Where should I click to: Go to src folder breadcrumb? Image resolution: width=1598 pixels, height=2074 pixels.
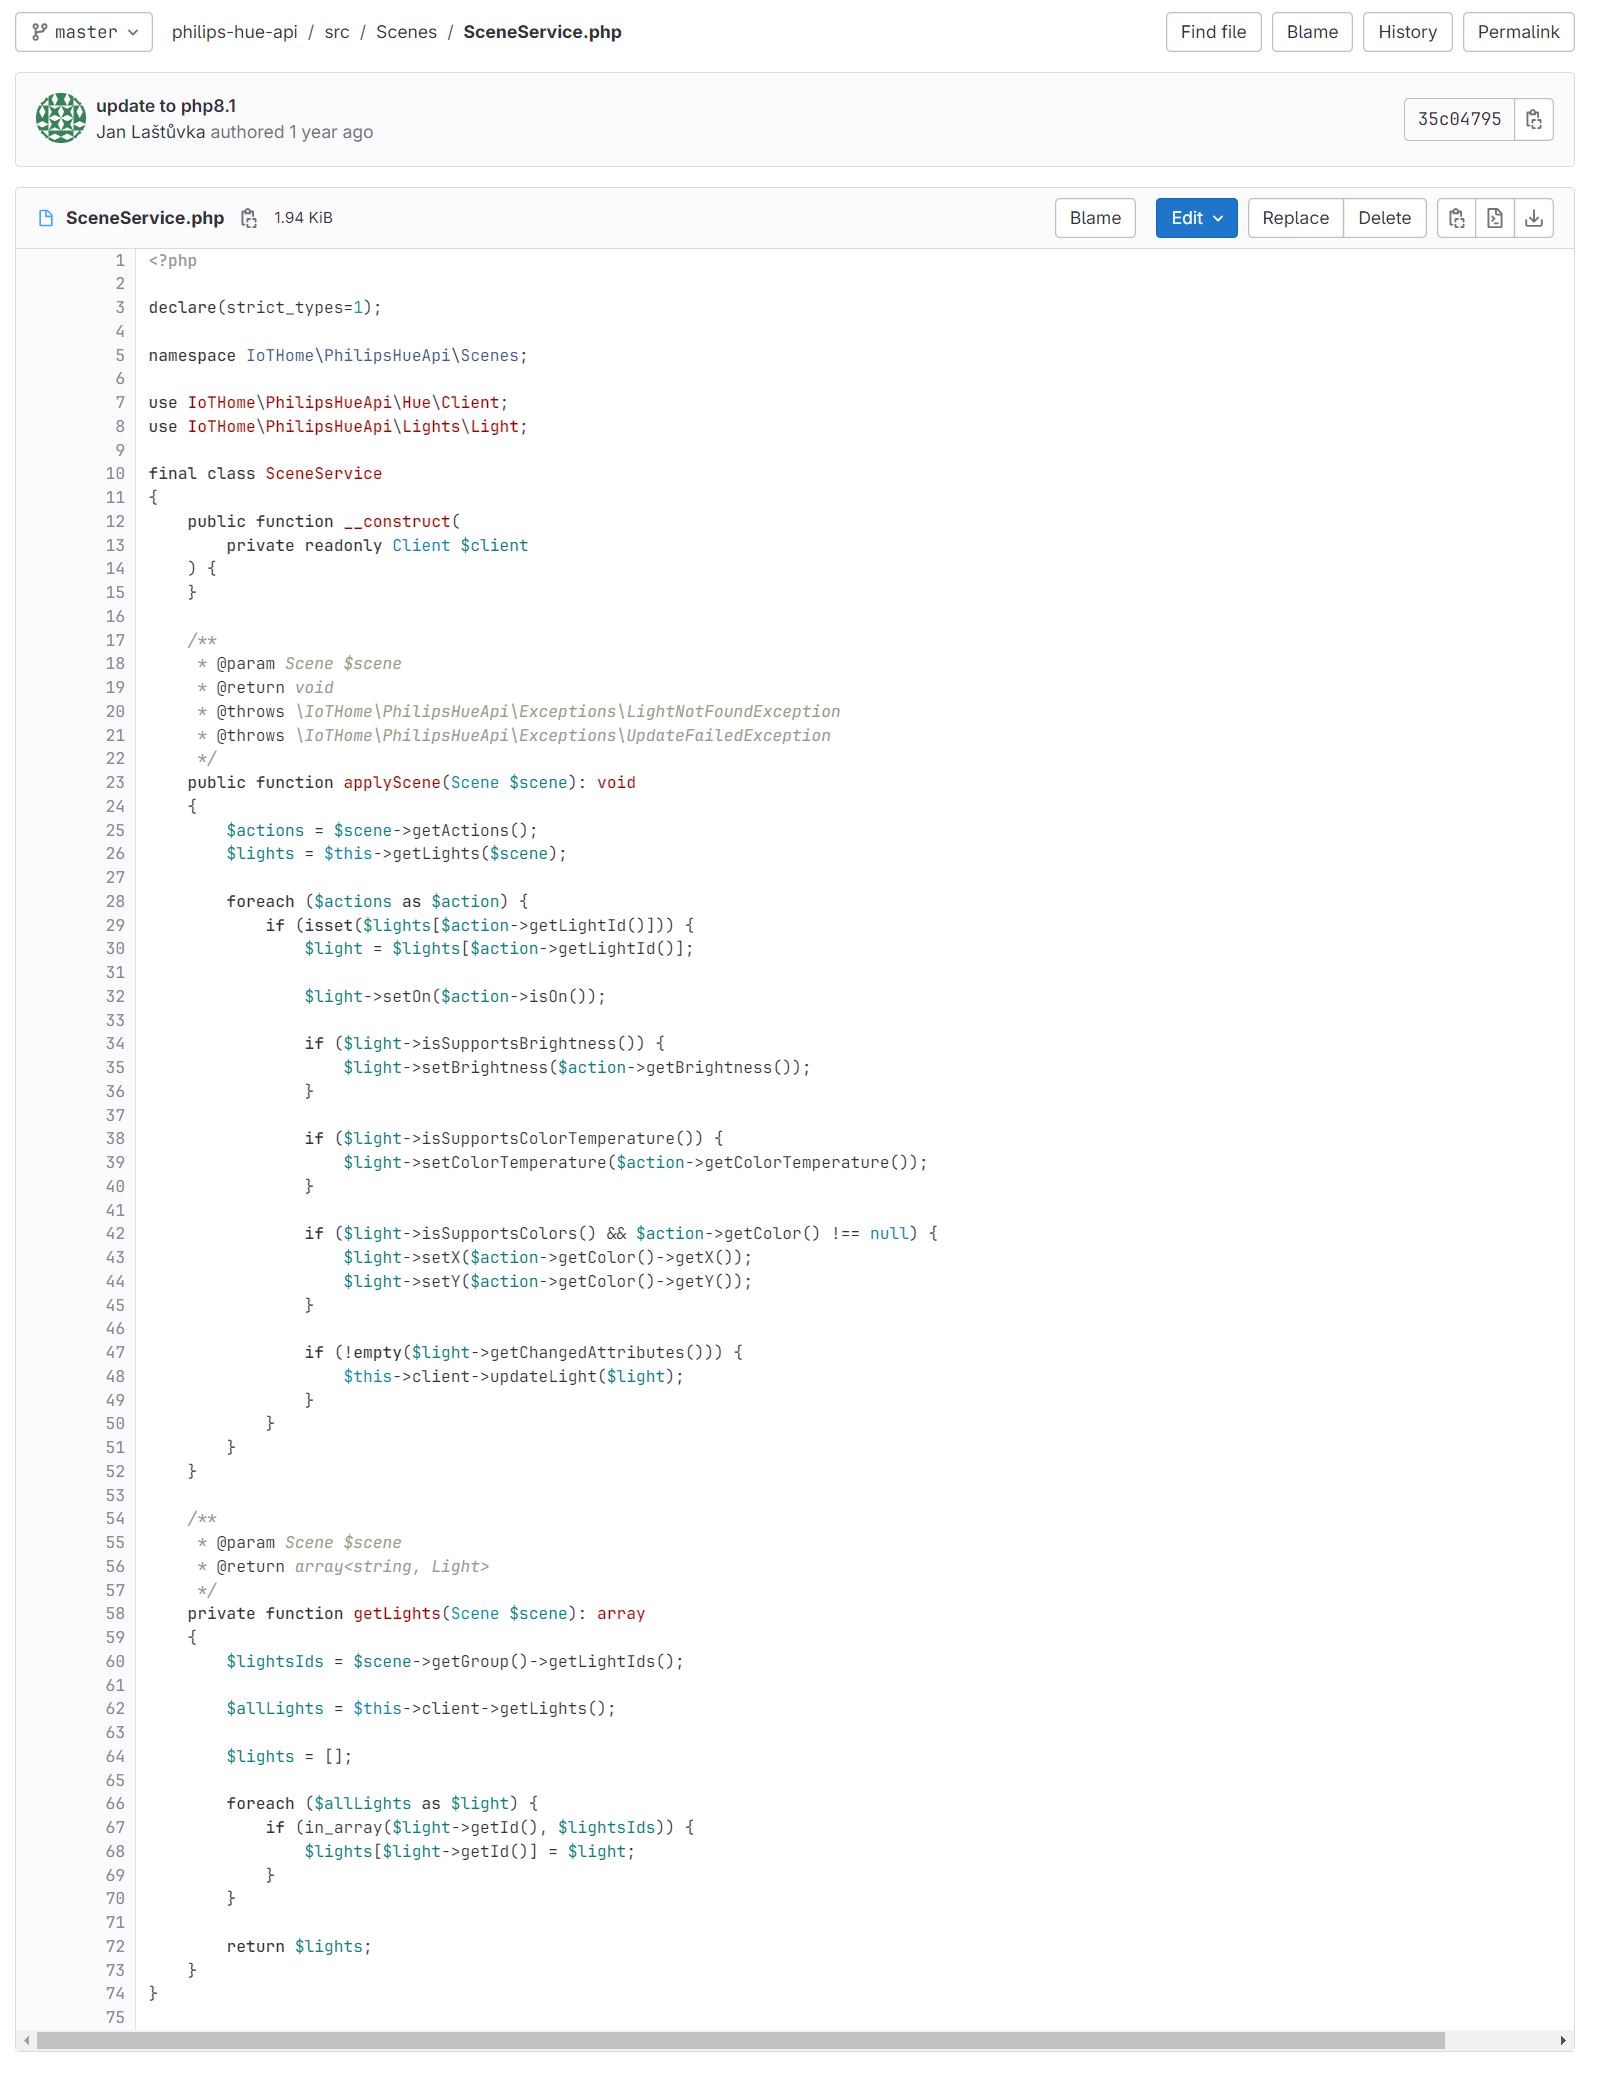(337, 32)
